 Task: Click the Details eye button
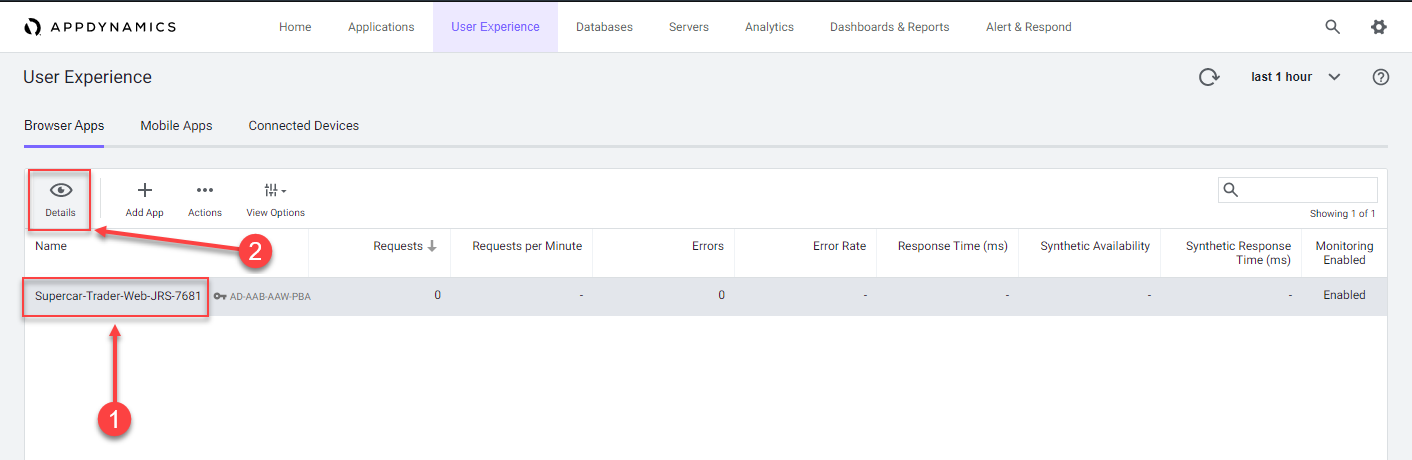tap(60, 199)
